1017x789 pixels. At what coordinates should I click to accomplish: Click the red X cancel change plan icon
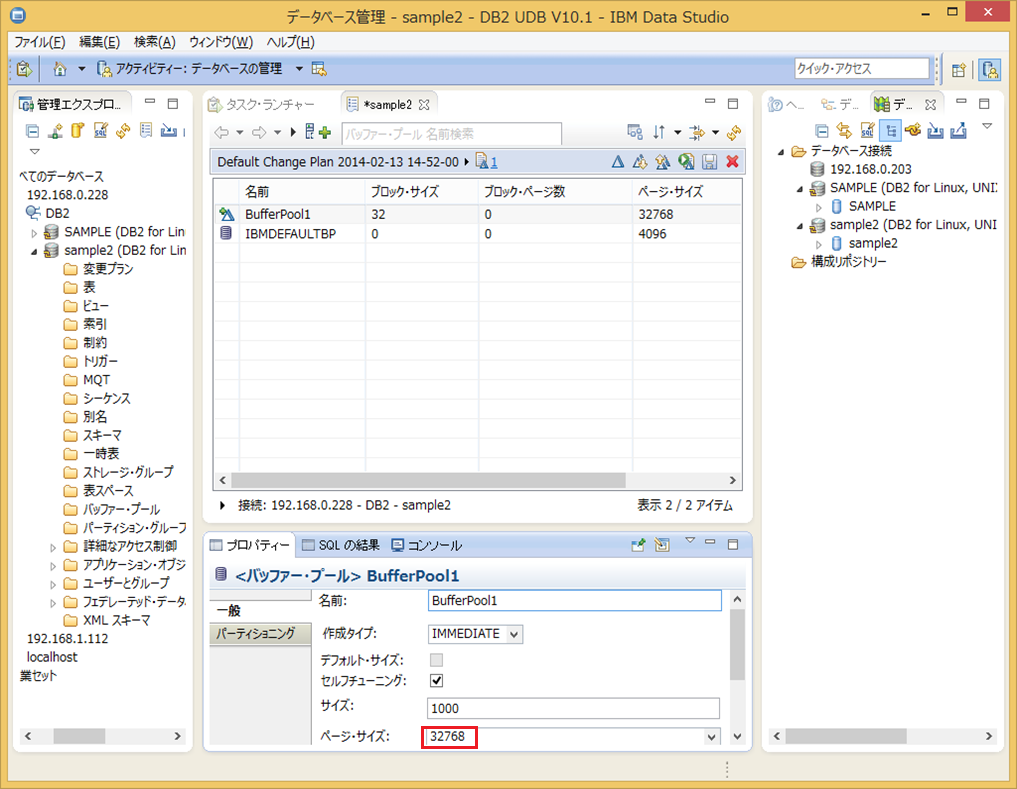733,162
